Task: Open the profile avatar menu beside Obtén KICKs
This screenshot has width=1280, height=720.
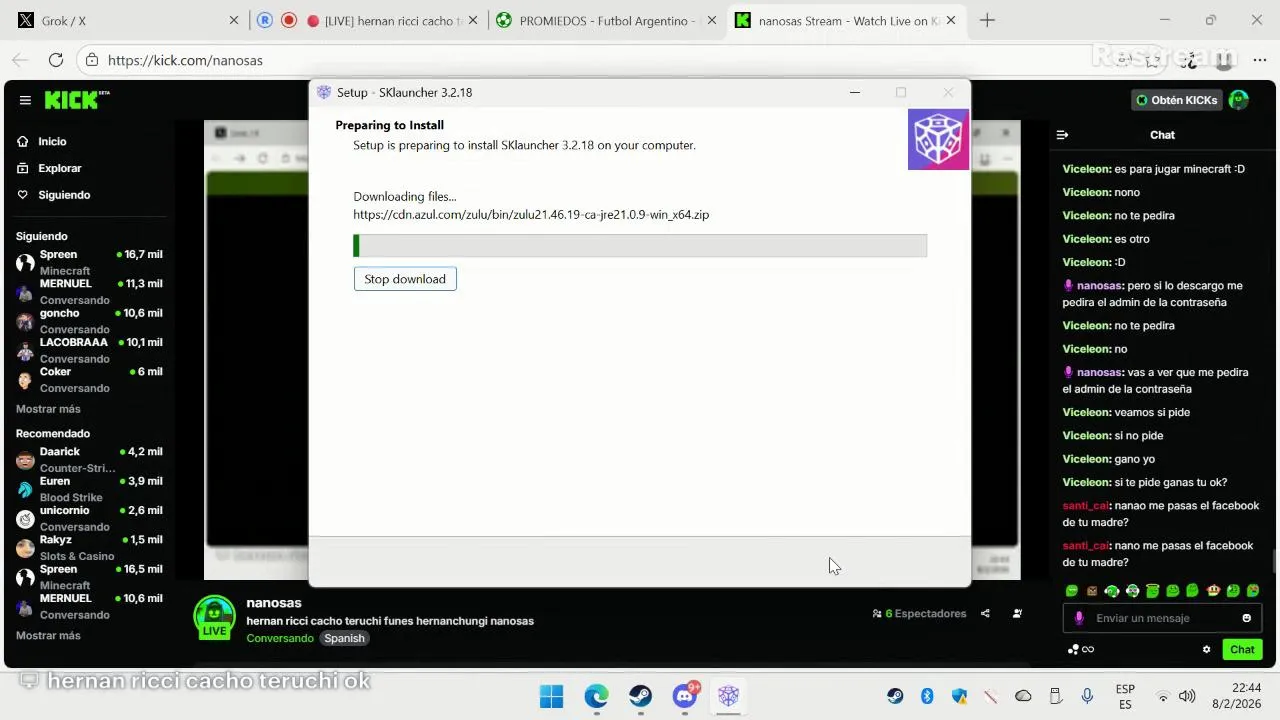Action: 1239,100
